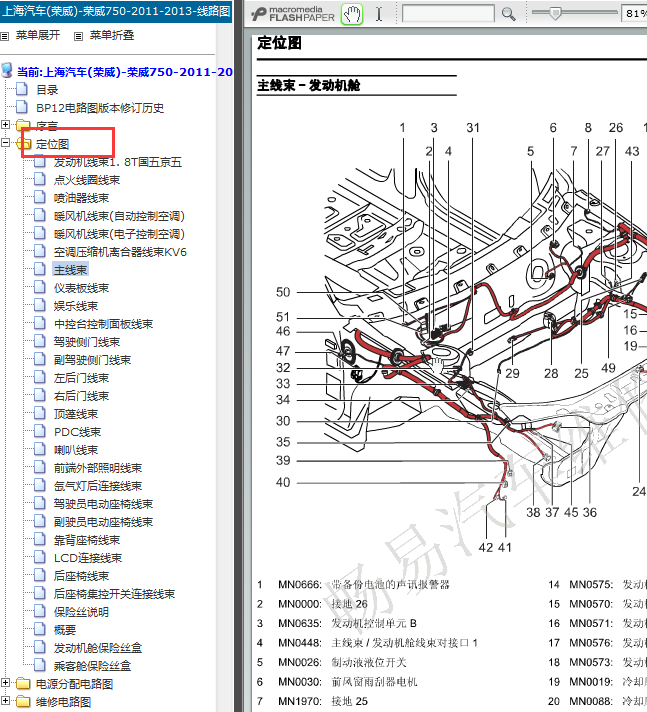The height and width of the screenshot is (712, 647).
Task: Open BP12电路图版本修订历史
Action: [100, 108]
